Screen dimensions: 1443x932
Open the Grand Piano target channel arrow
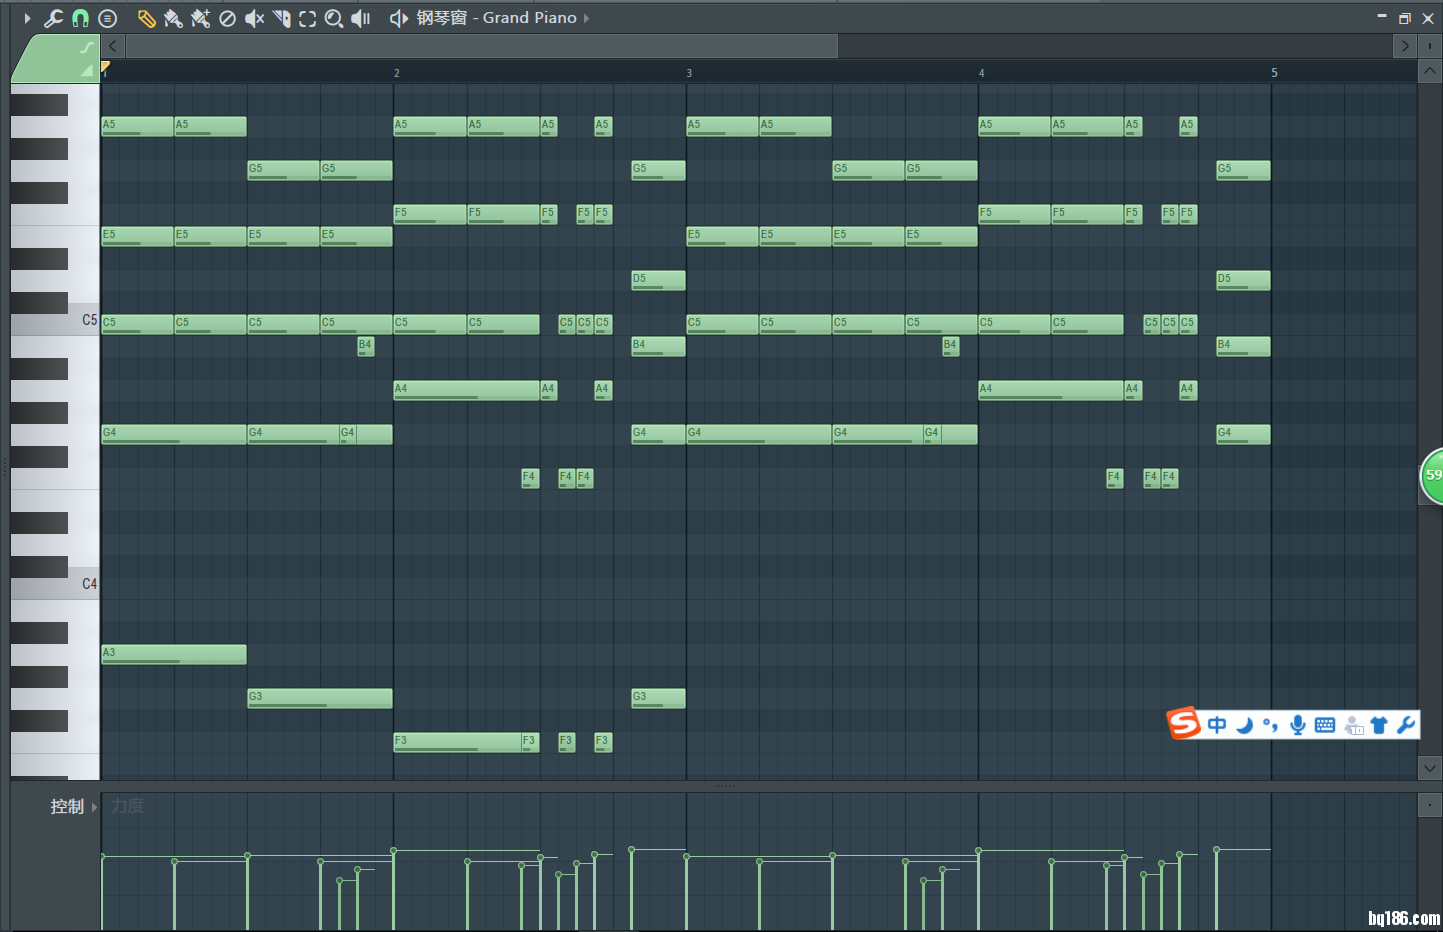(x=586, y=18)
